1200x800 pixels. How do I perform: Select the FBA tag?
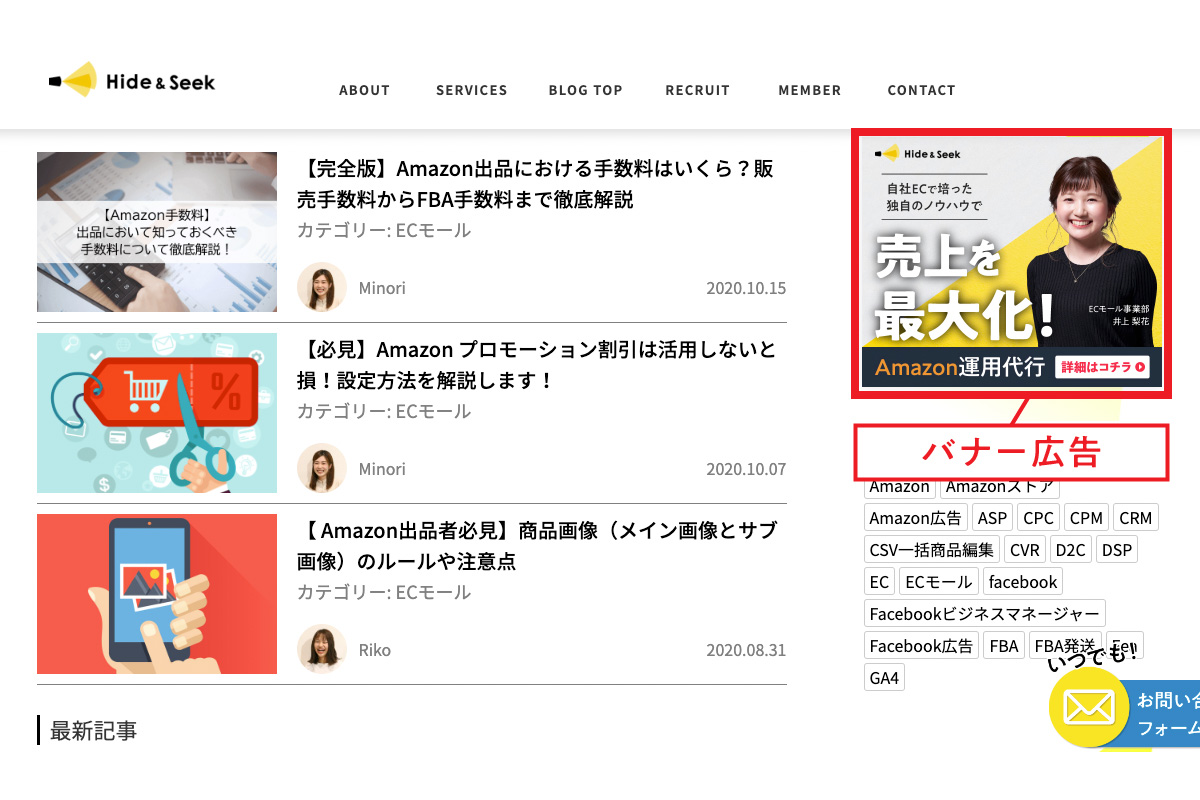click(1004, 646)
